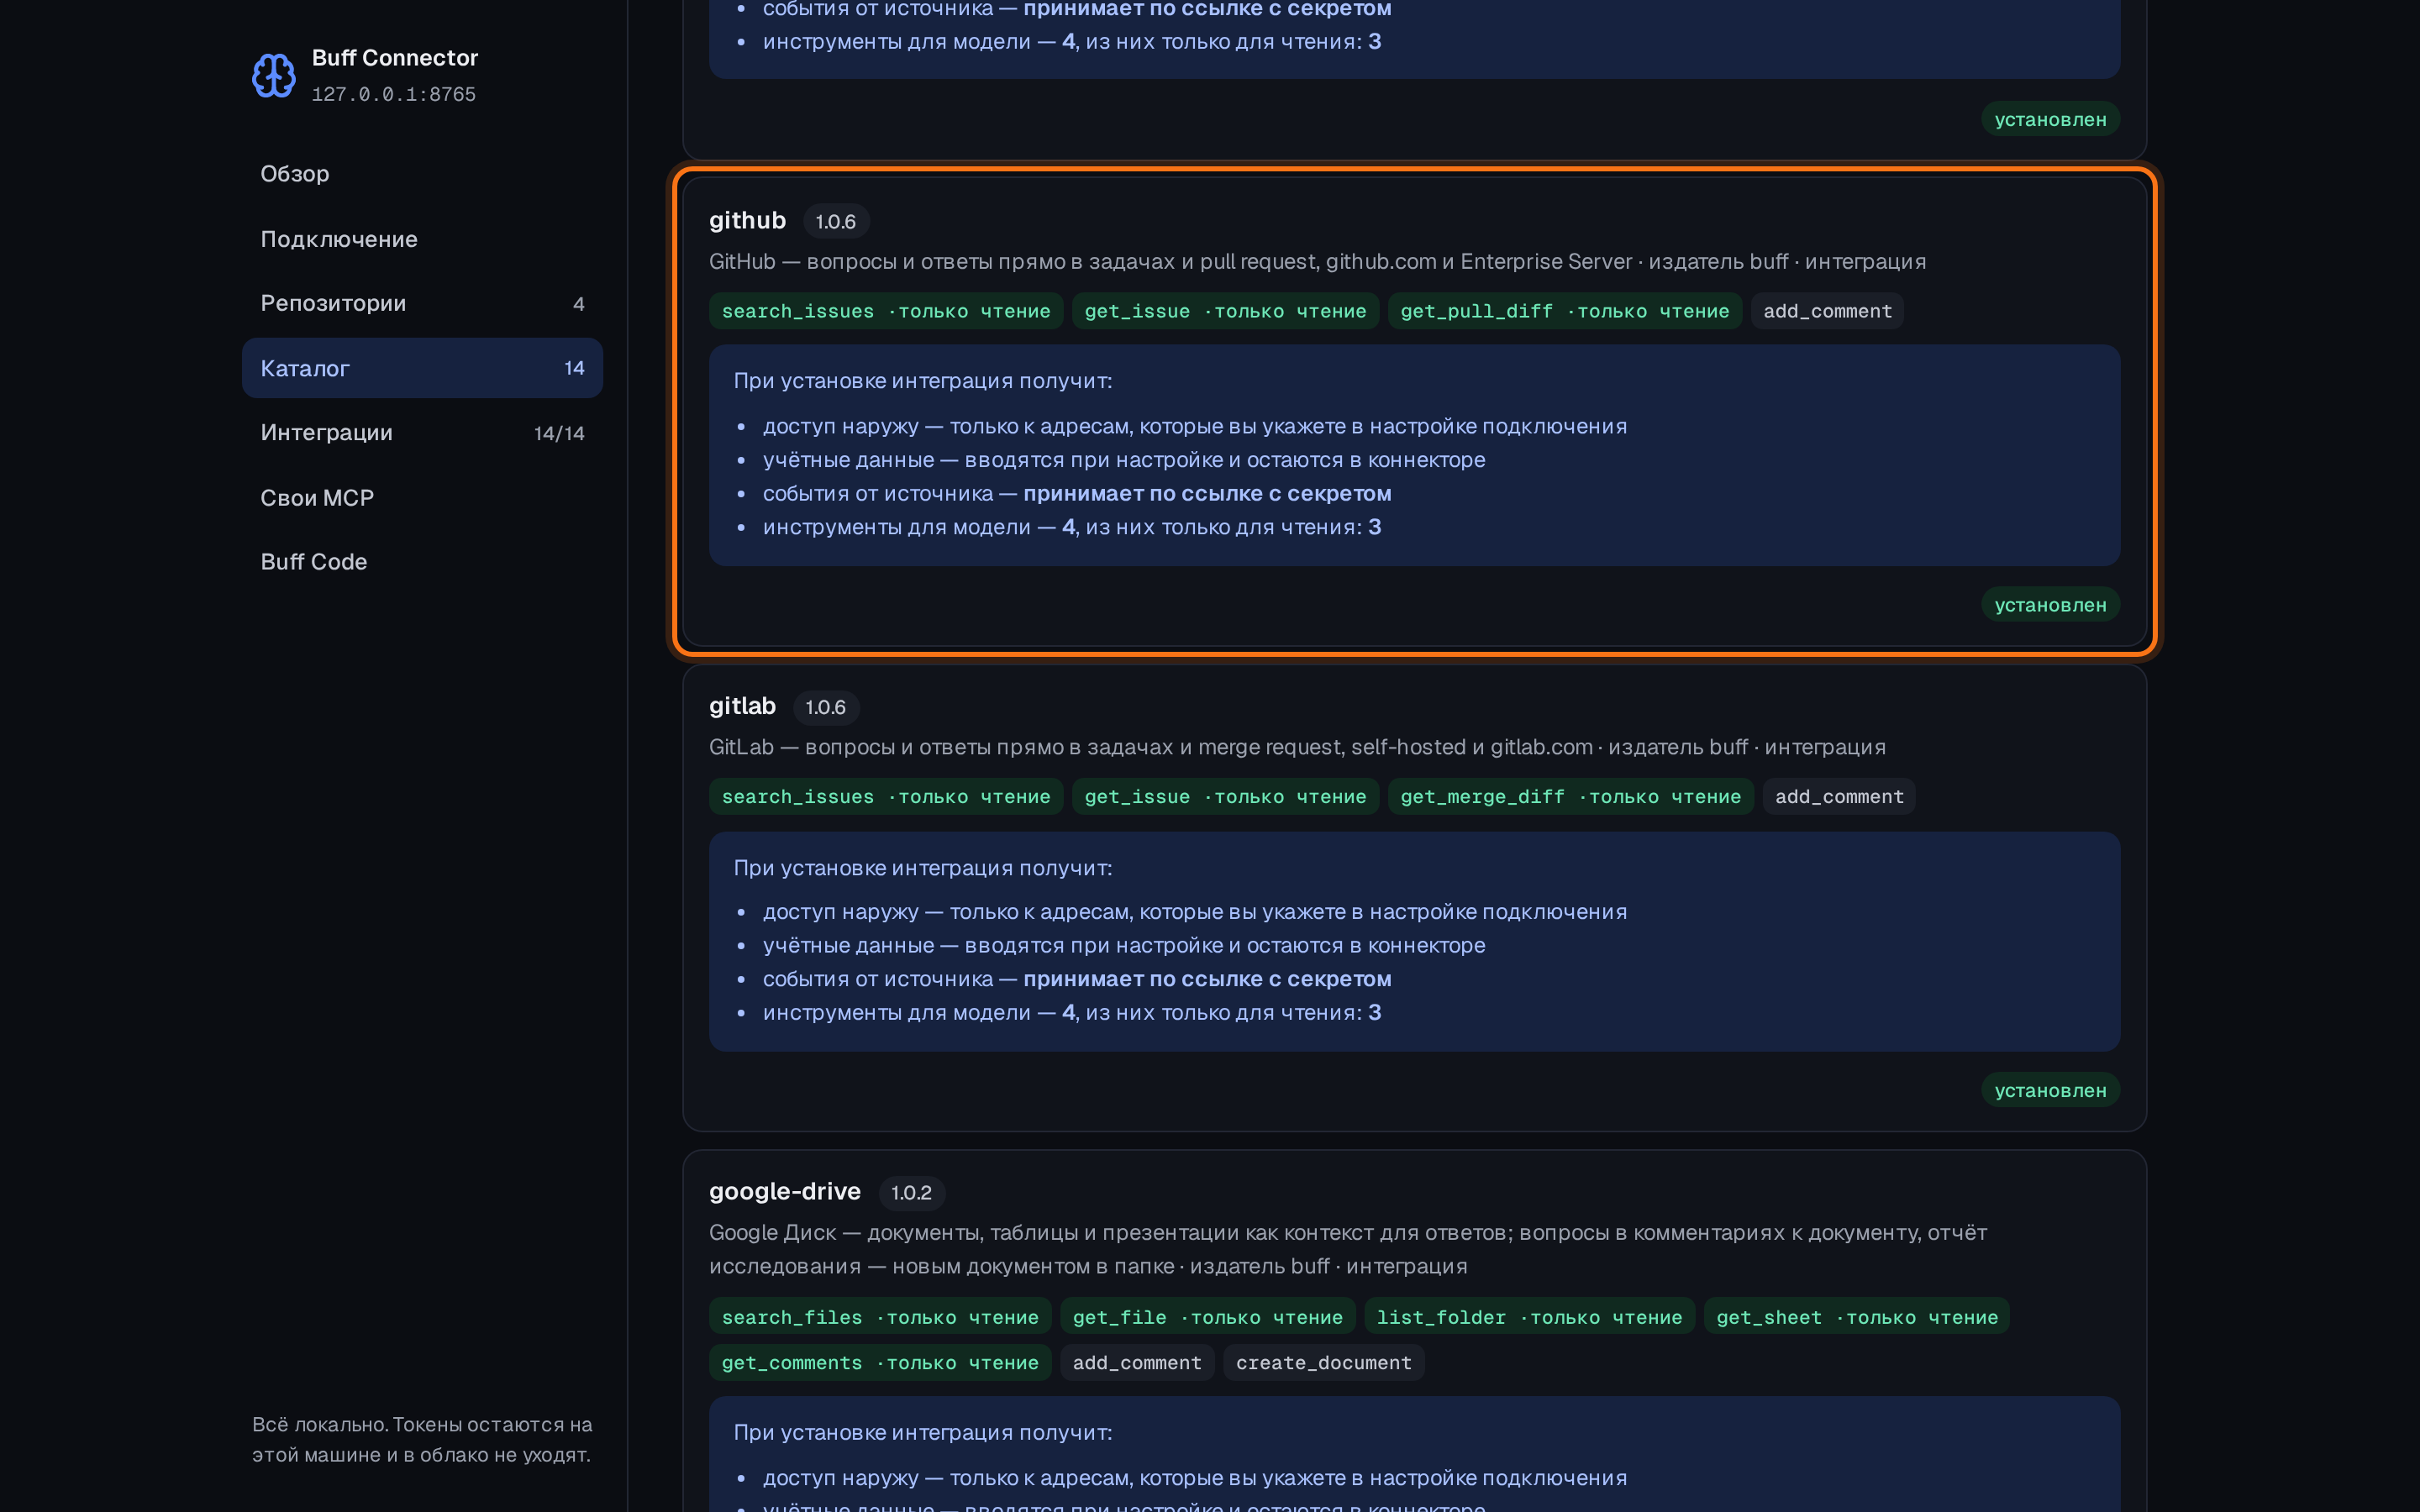Click the 127.0.0.1:8765 address text
This screenshot has height=1512, width=2420.
point(393,94)
